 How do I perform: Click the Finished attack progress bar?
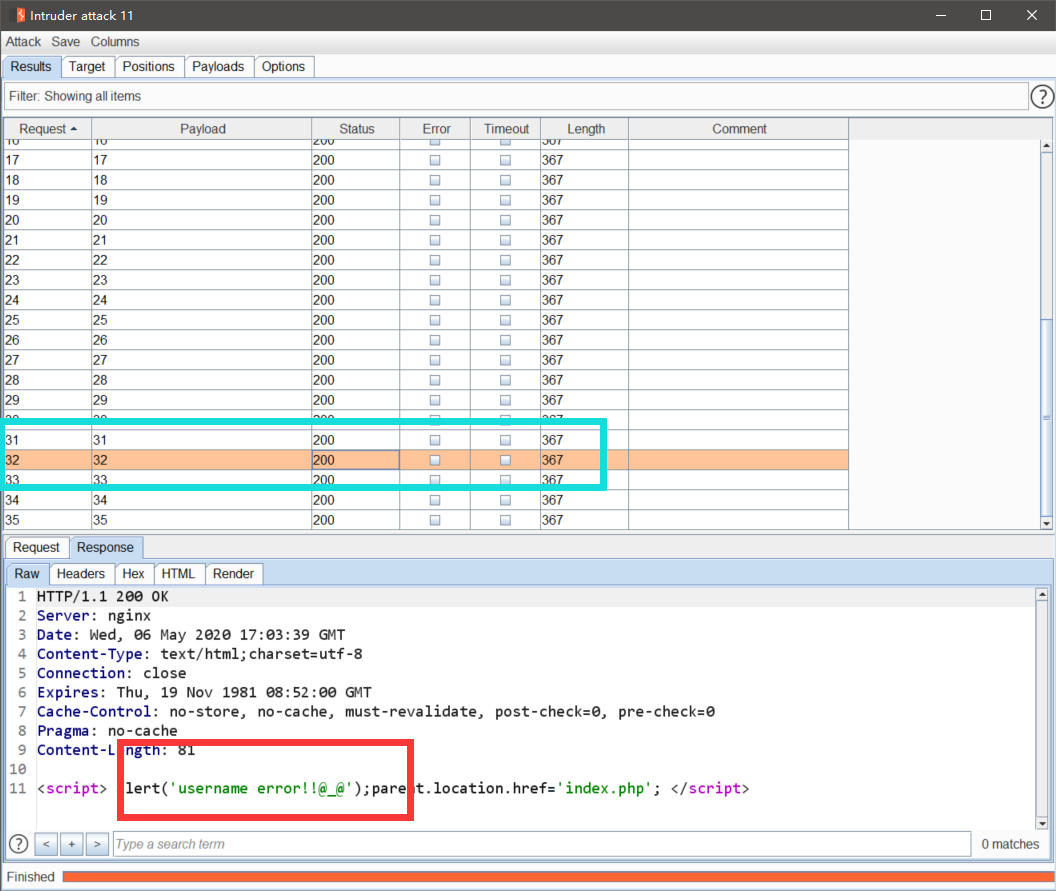pyautogui.click(x=558, y=877)
